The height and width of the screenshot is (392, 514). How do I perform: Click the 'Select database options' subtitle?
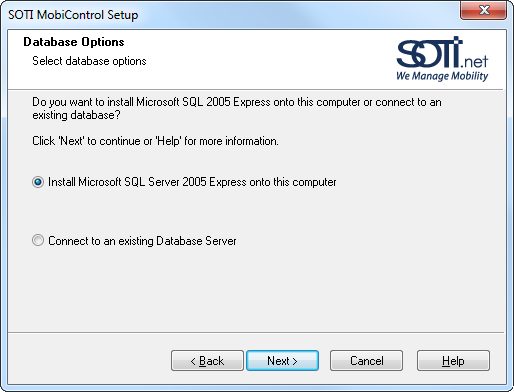click(89, 61)
